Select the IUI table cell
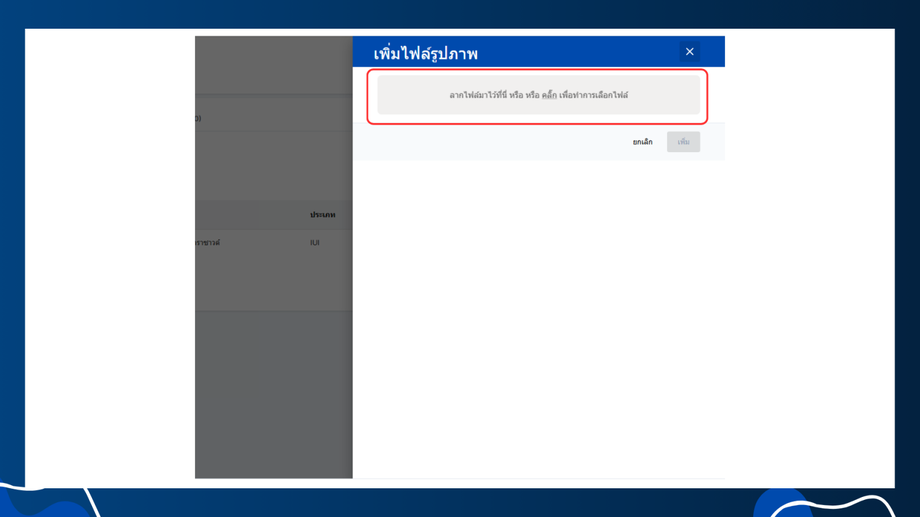 pos(315,242)
